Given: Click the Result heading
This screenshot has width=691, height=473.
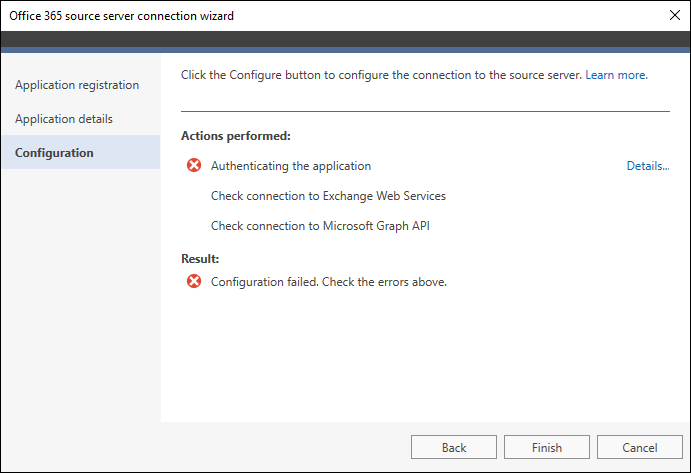Looking at the screenshot, I should (200, 259).
